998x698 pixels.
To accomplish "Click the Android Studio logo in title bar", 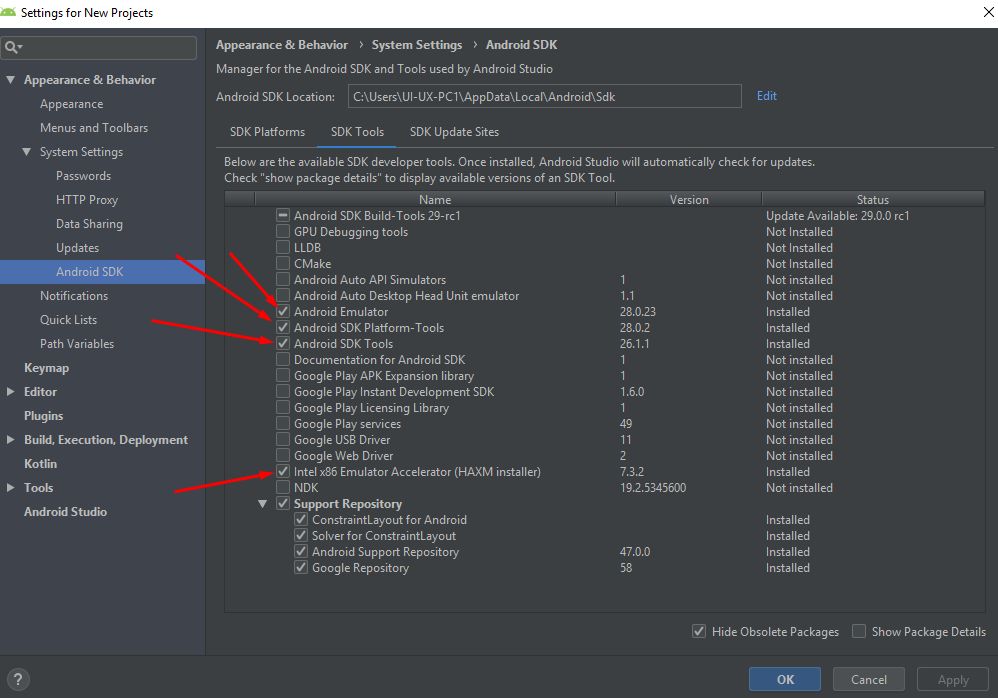I will tap(8, 12).
